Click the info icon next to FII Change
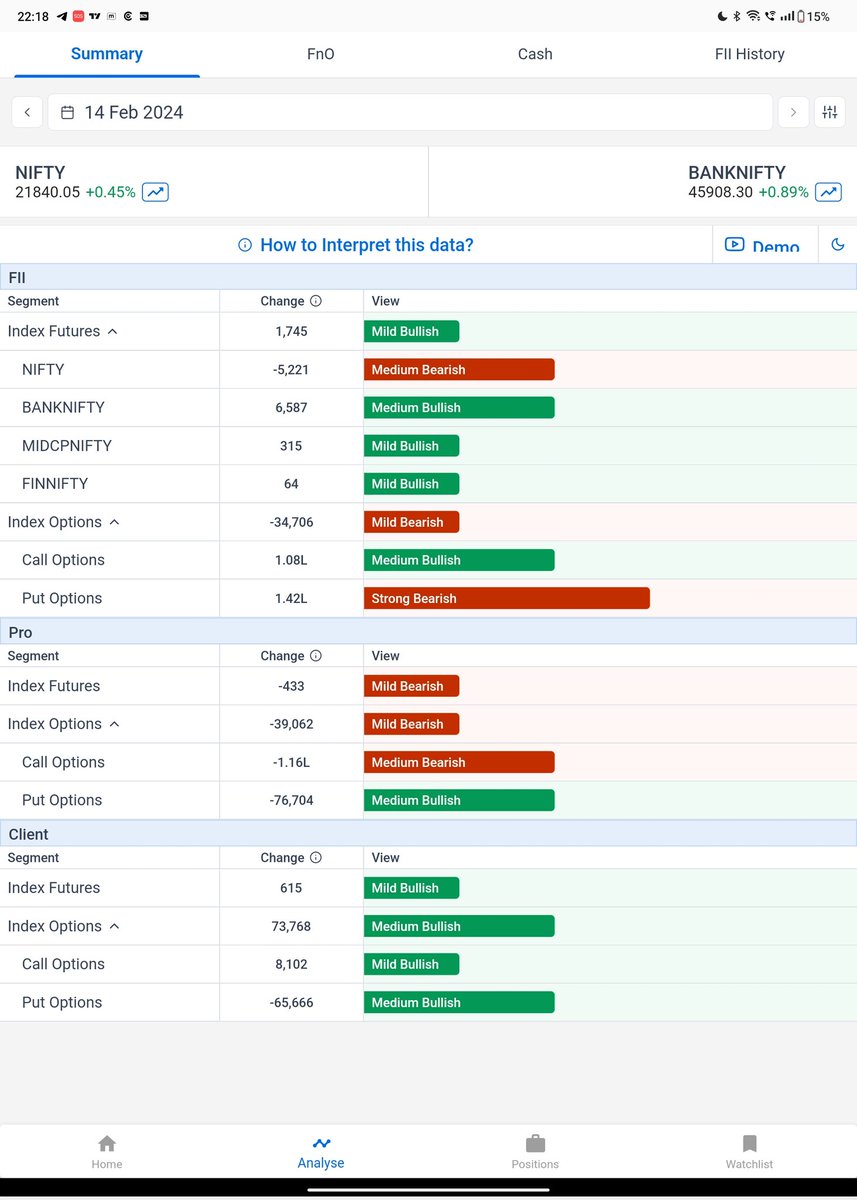This screenshot has width=857, height=1200. pos(314,301)
